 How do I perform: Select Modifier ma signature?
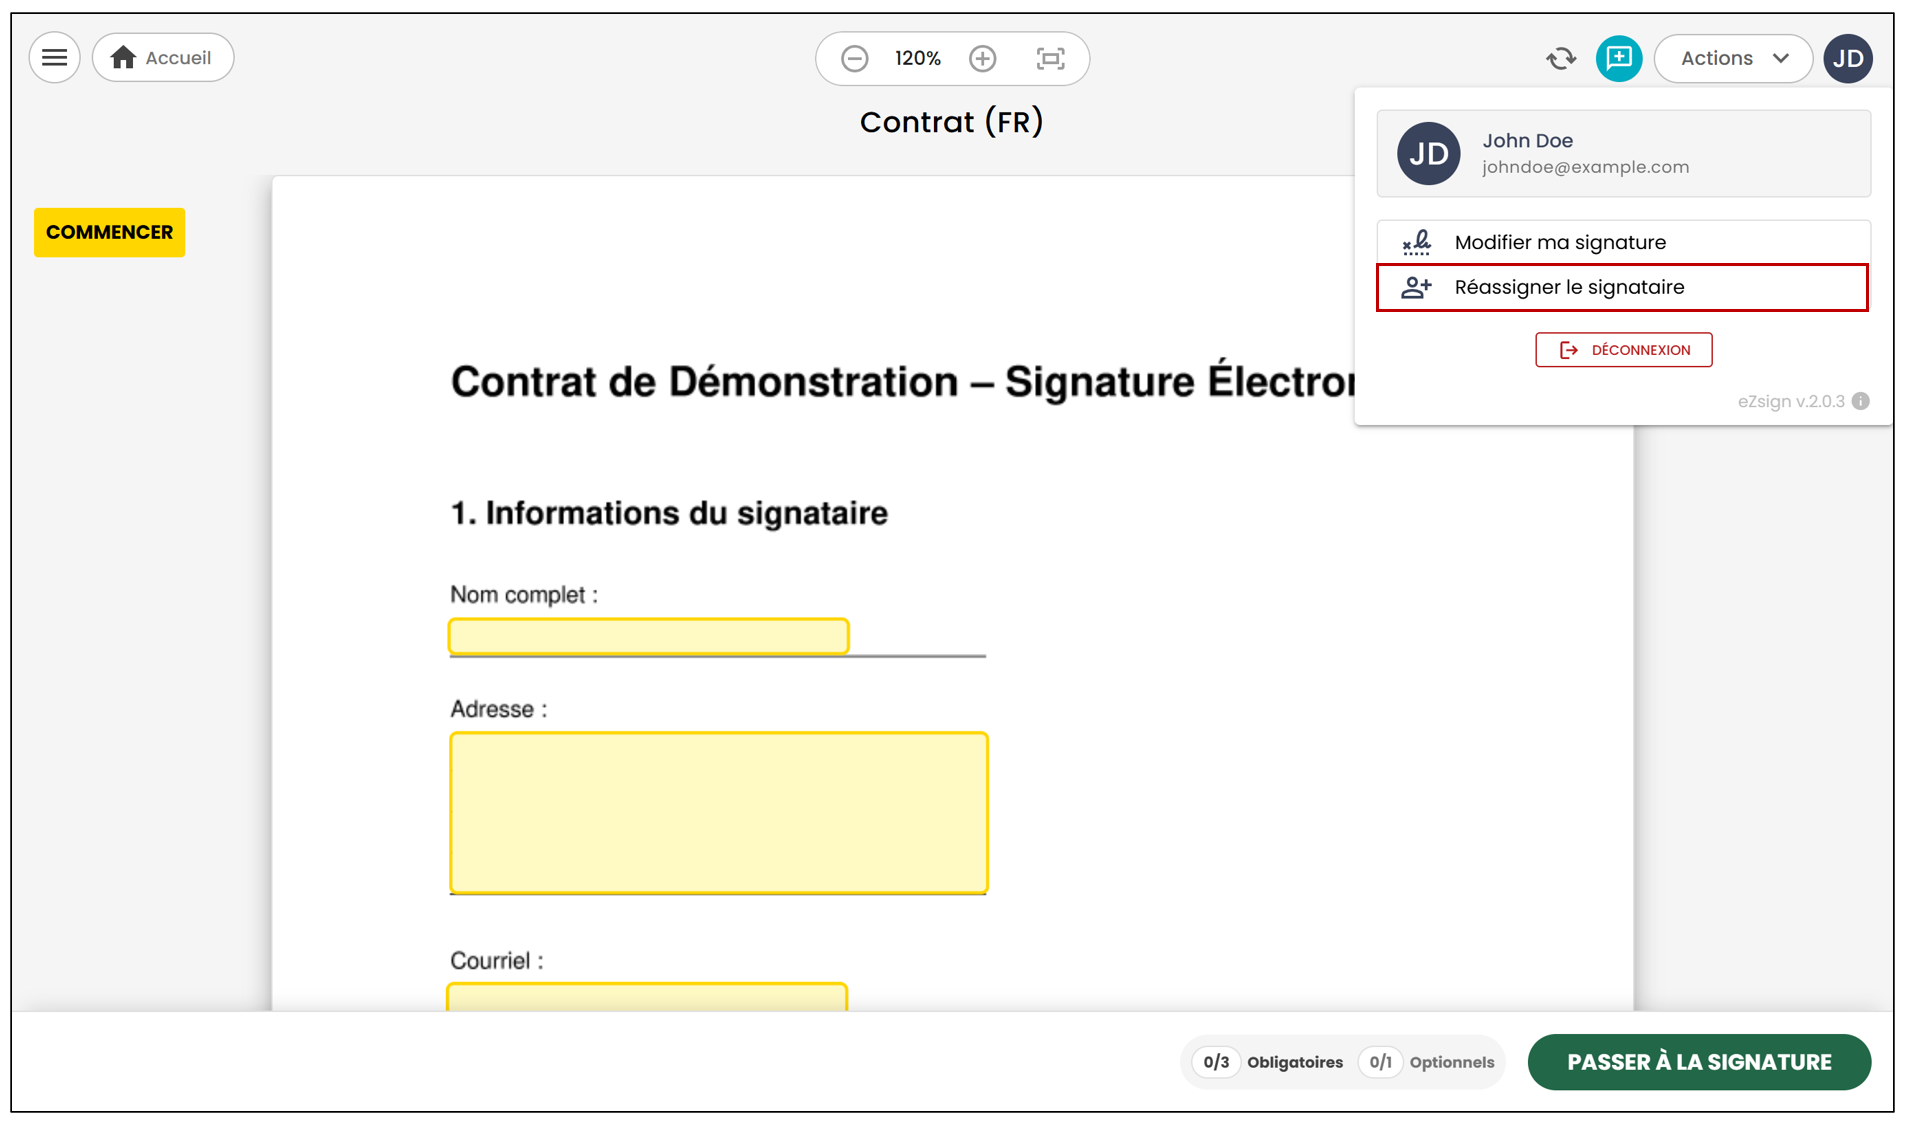(1623, 242)
